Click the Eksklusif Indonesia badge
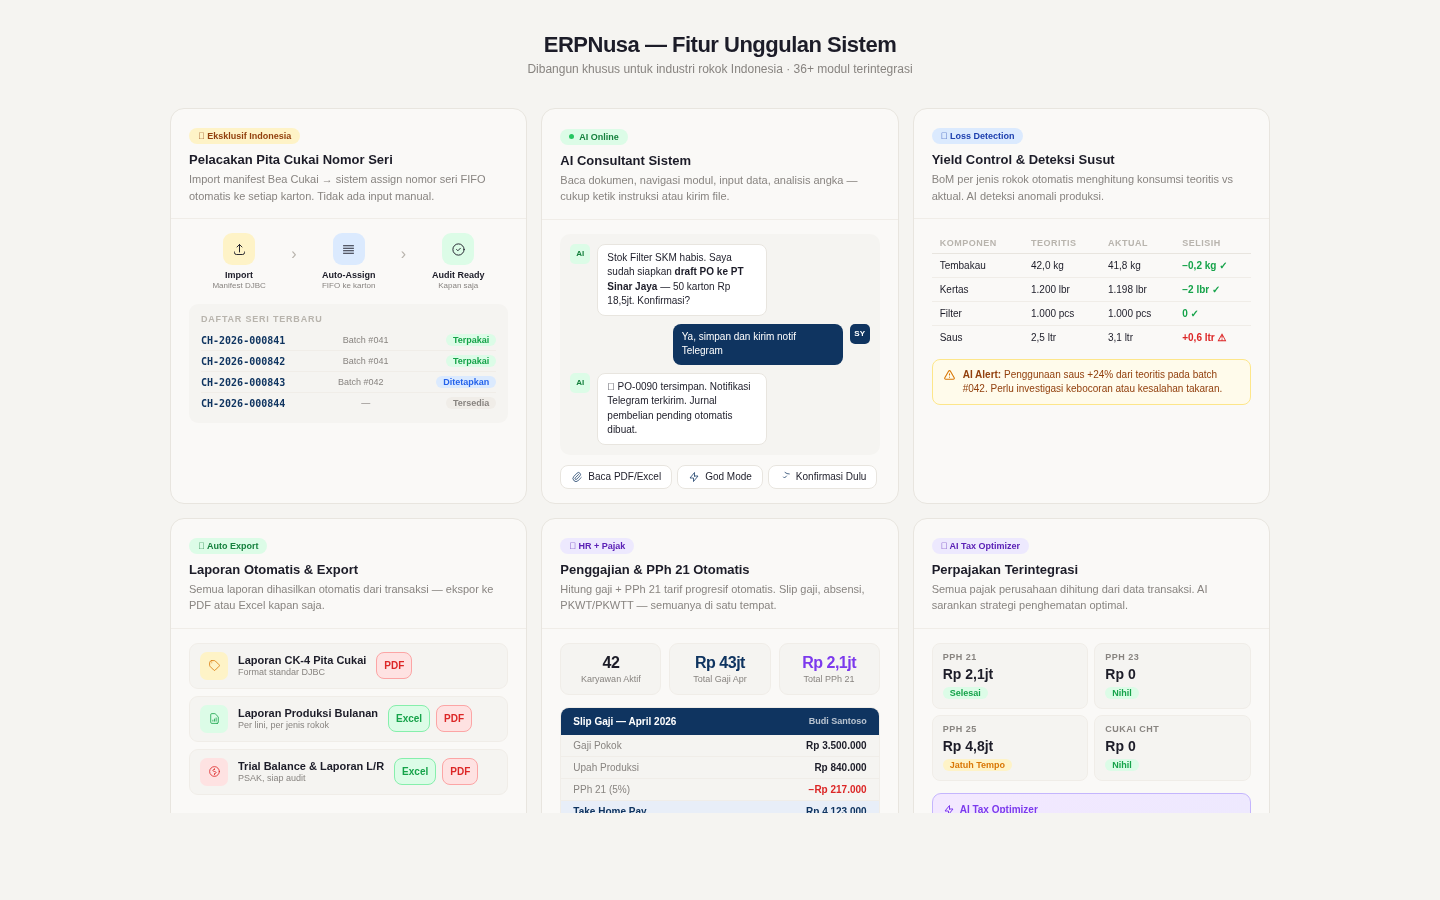Viewport: 1440px width, 900px height. (244, 136)
